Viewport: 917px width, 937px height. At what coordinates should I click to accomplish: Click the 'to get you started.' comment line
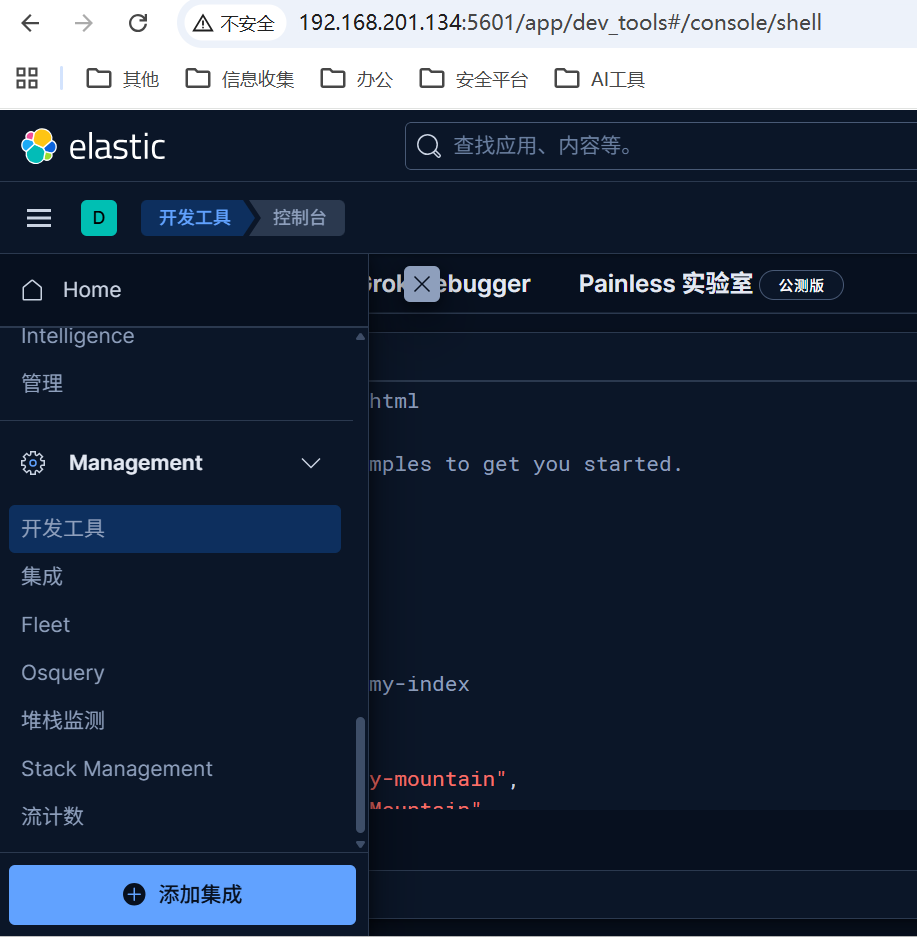[563, 464]
